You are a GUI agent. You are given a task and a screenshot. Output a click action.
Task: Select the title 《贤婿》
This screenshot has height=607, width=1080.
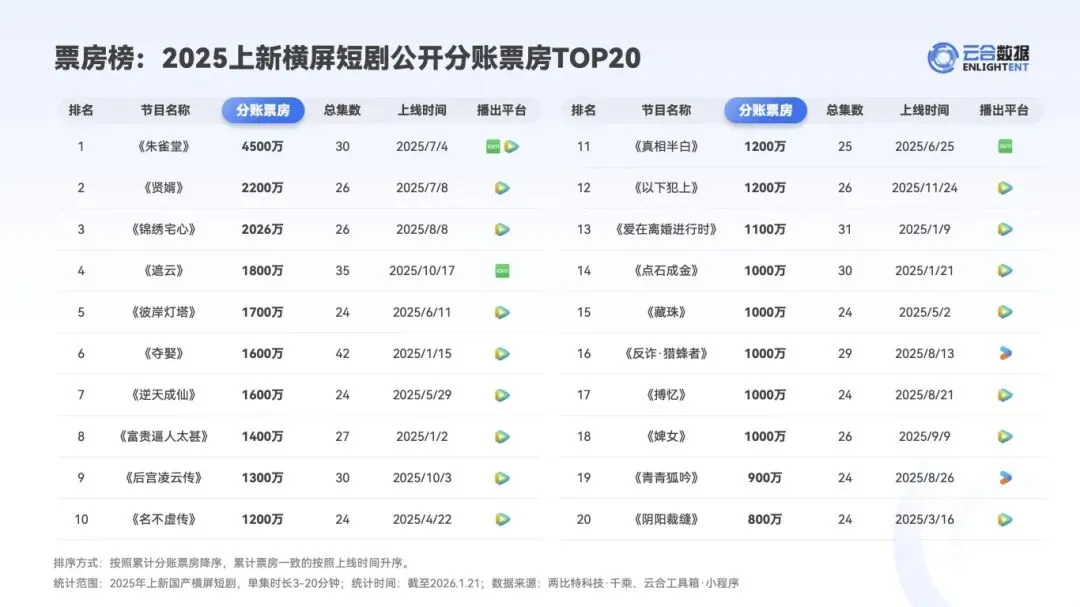(x=163, y=188)
